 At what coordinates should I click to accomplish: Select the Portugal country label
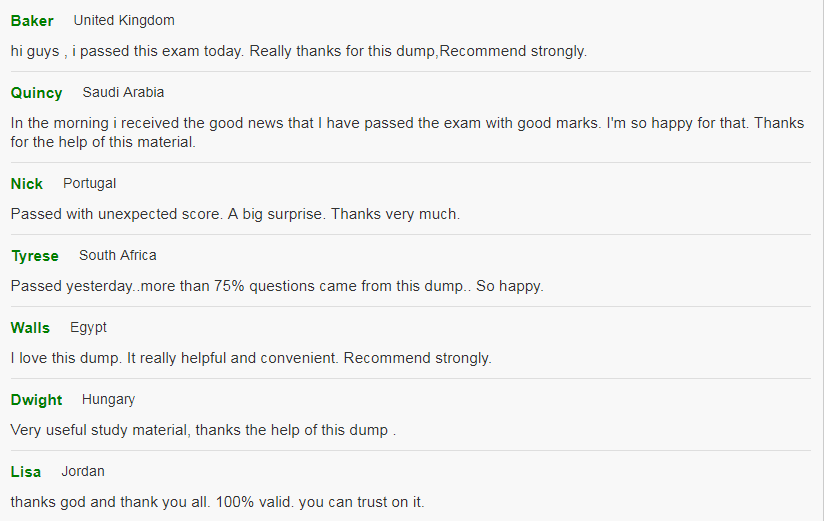click(x=89, y=183)
